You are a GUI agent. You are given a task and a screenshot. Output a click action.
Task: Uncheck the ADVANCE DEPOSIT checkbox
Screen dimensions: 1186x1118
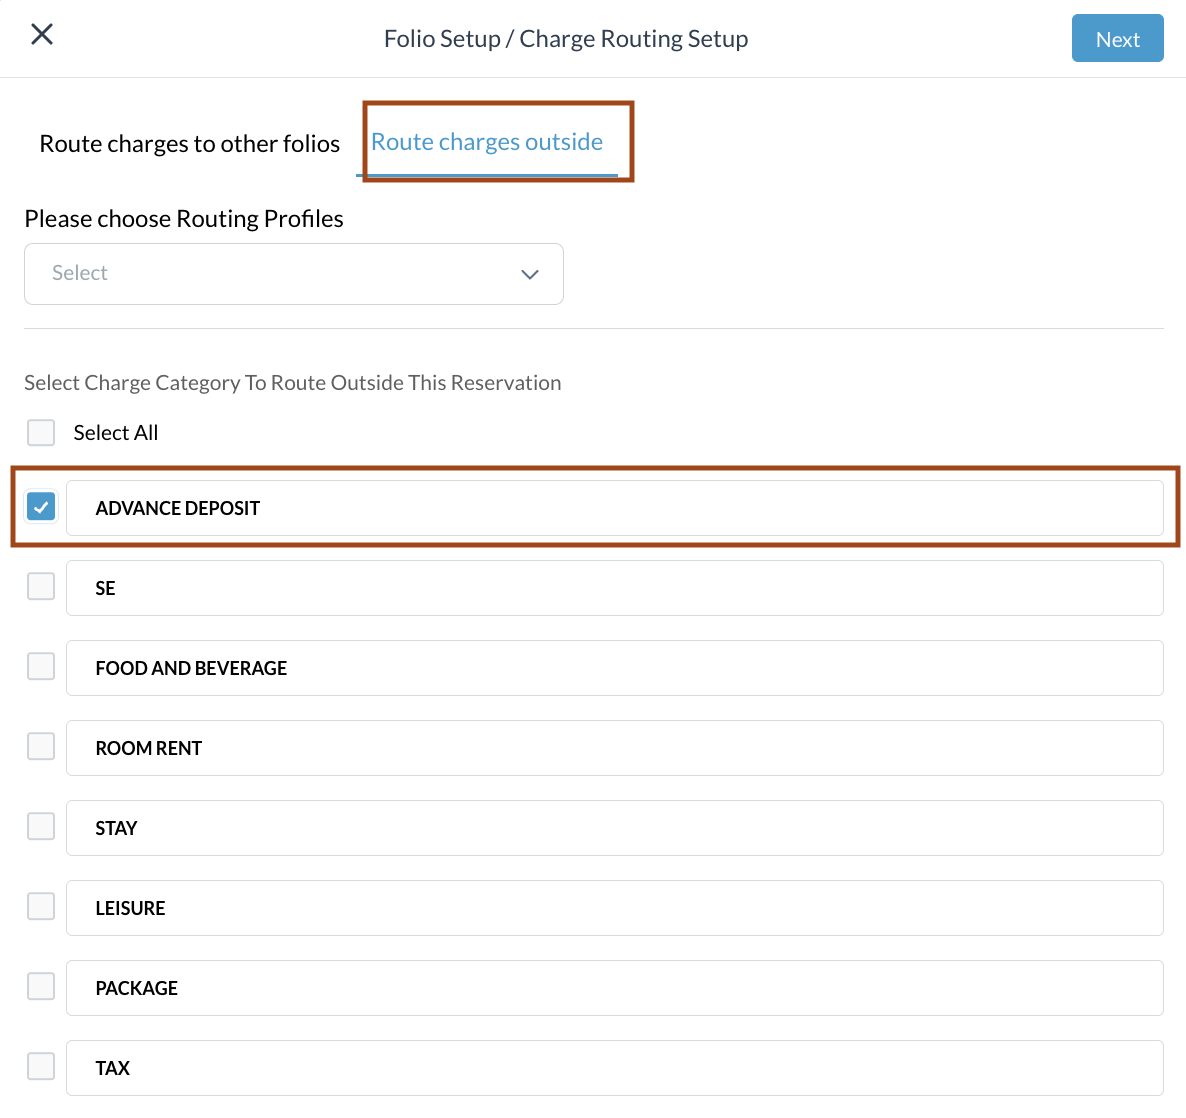41,507
